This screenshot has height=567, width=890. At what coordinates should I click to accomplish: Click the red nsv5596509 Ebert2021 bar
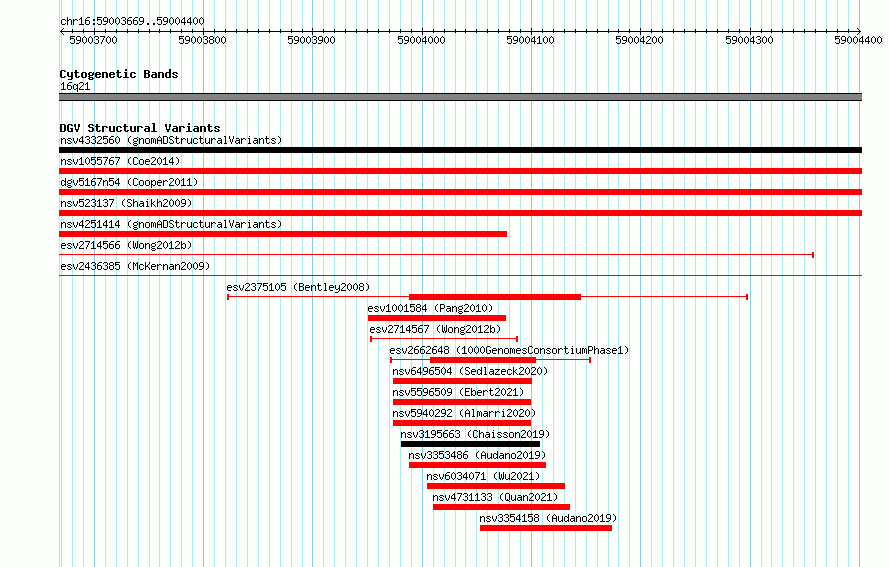(x=462, y=402)
